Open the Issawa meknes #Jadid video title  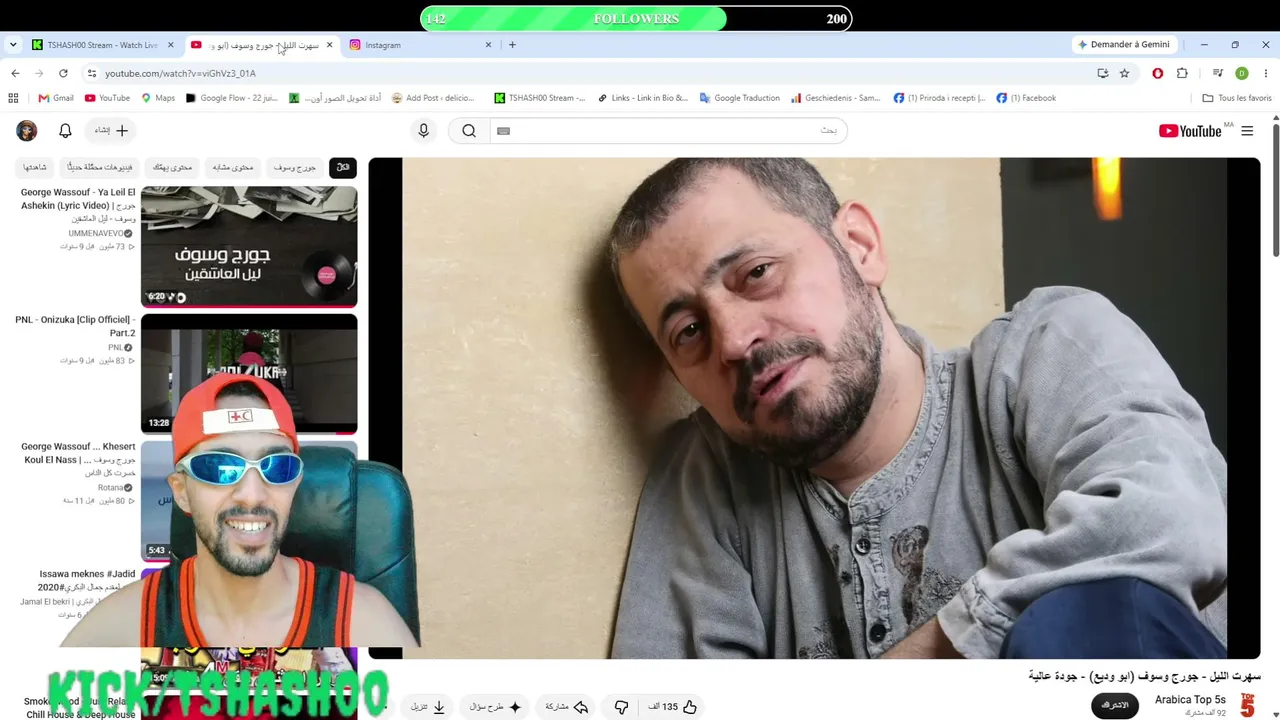(87, 581)
